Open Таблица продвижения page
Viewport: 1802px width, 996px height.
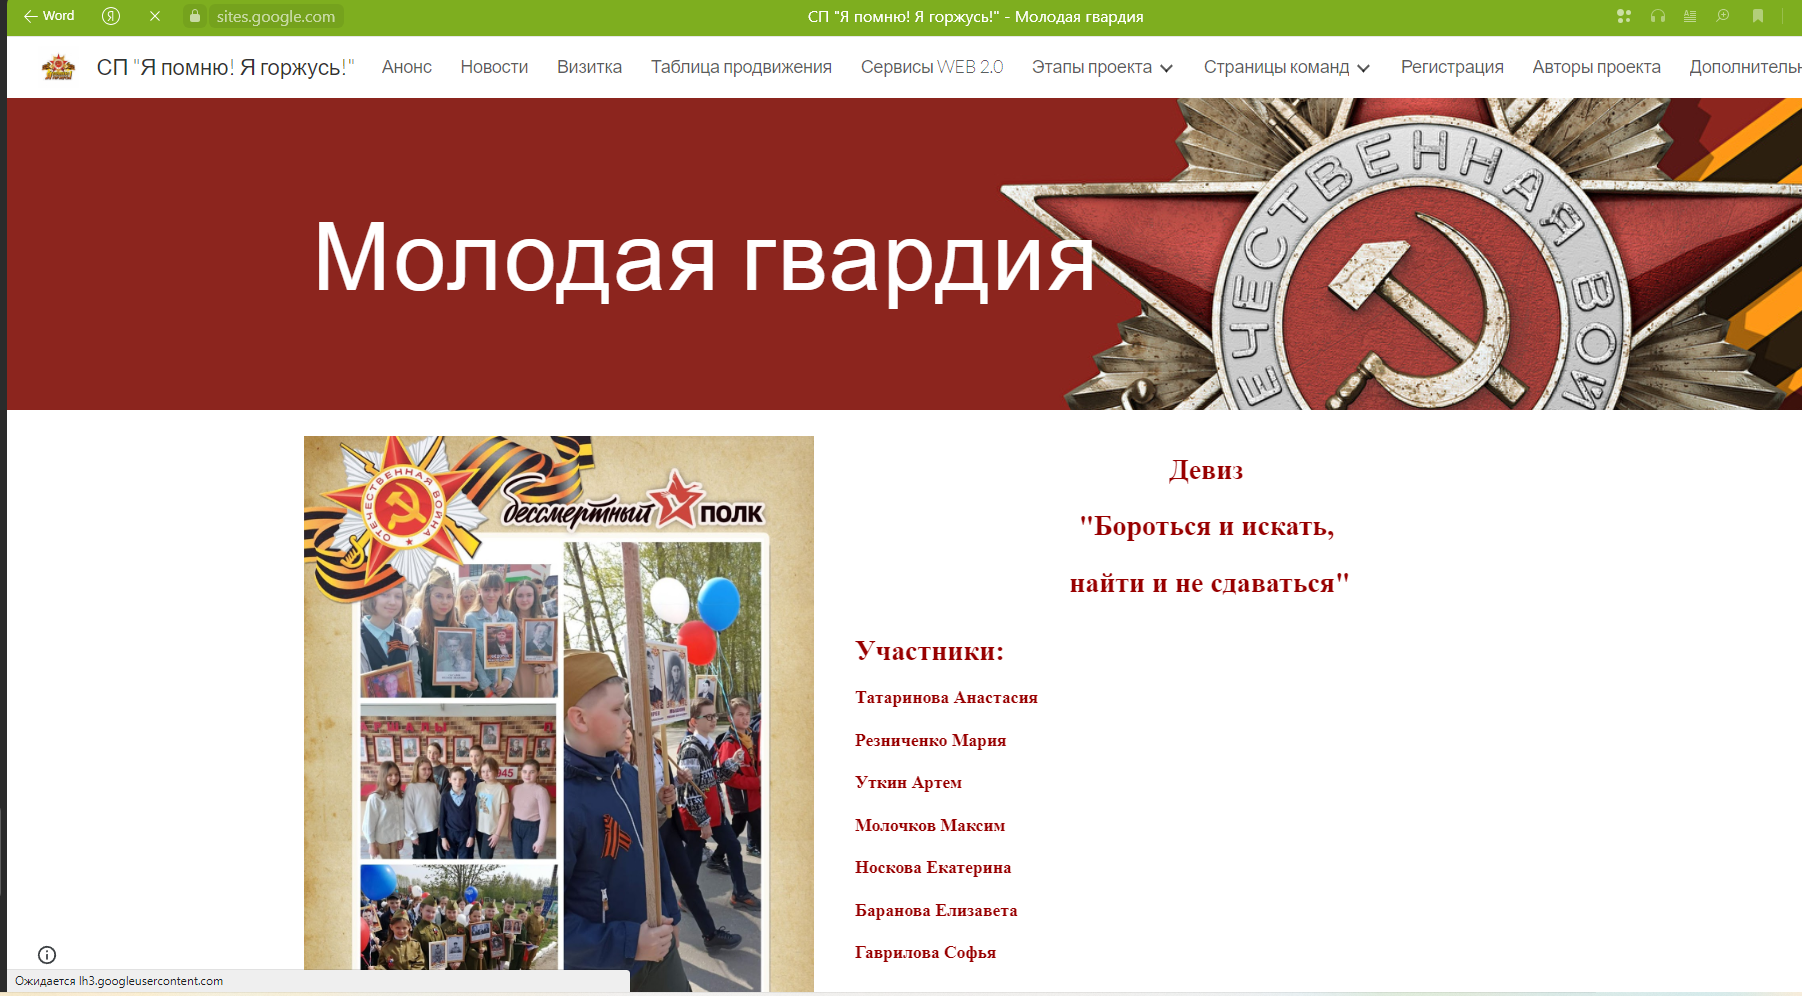click(741, 67)
